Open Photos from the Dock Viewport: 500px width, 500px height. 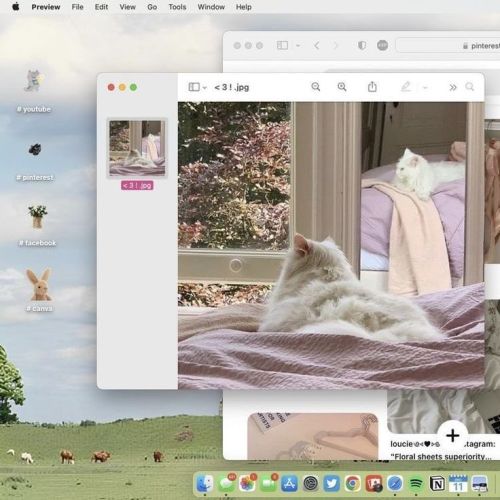[x=247, y=484]
